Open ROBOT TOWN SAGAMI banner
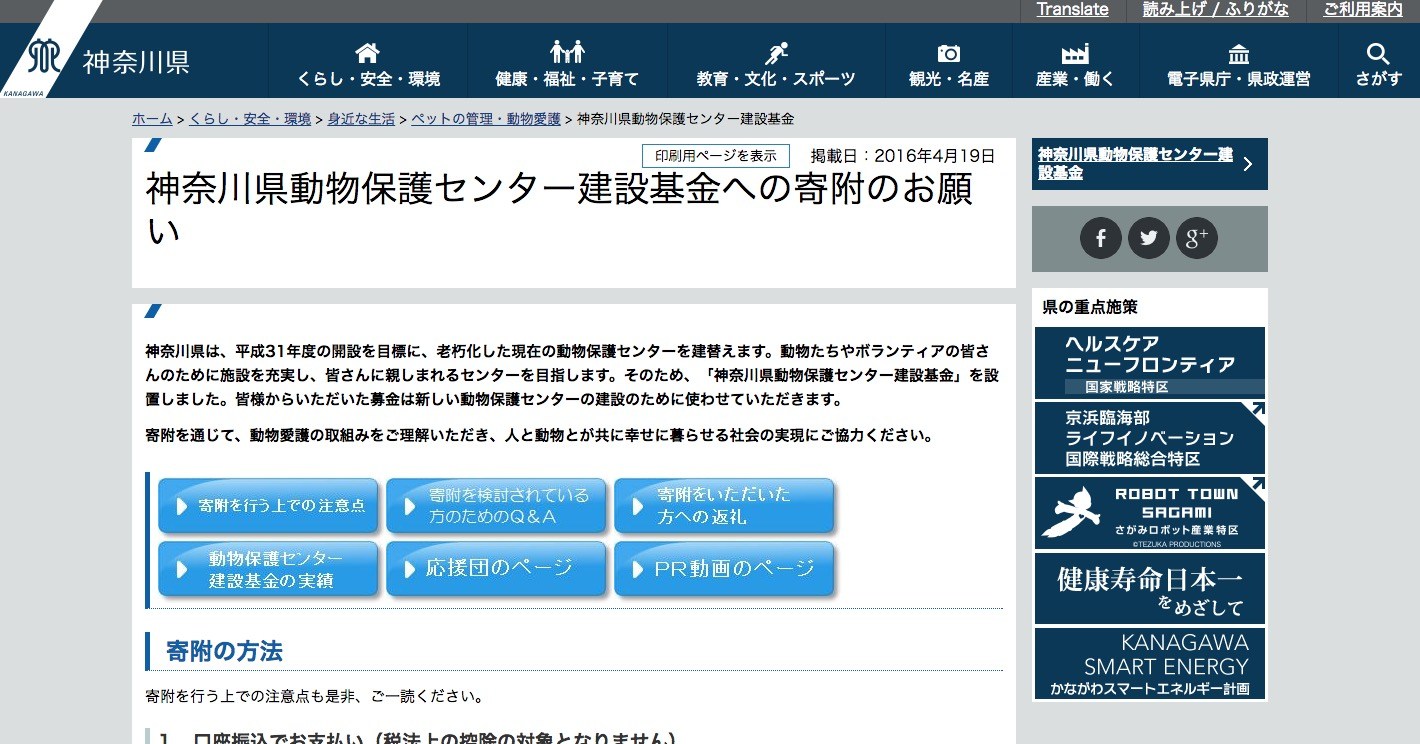 pos(1150,513)
